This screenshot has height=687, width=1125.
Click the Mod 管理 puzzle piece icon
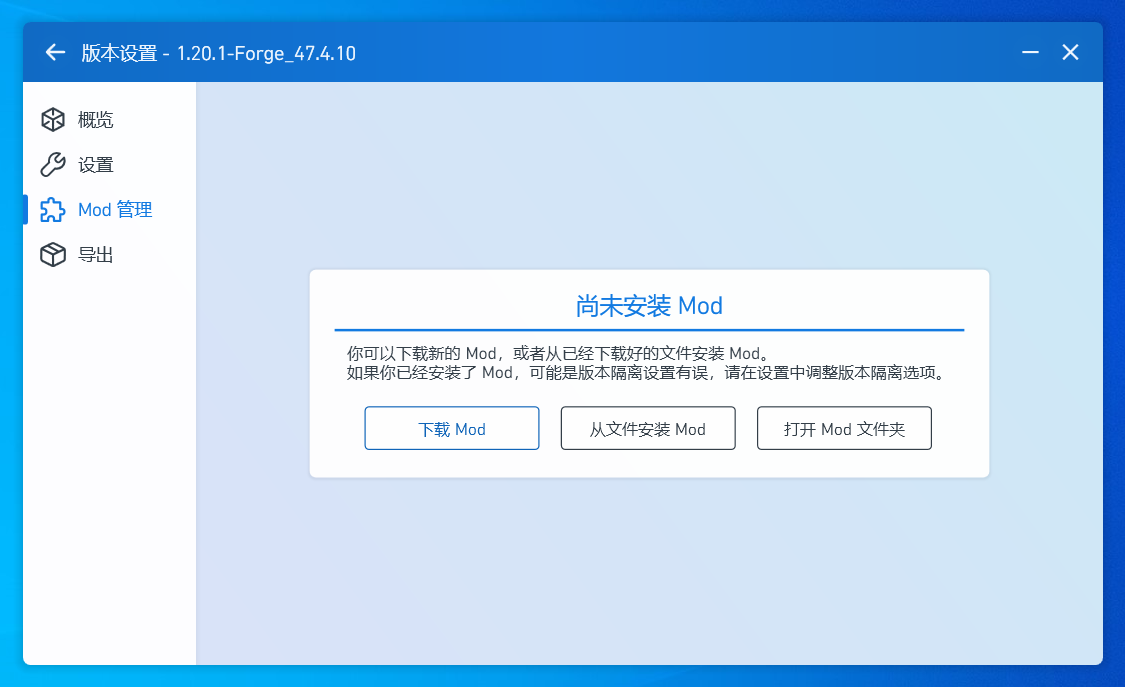[x=52, y=210]
